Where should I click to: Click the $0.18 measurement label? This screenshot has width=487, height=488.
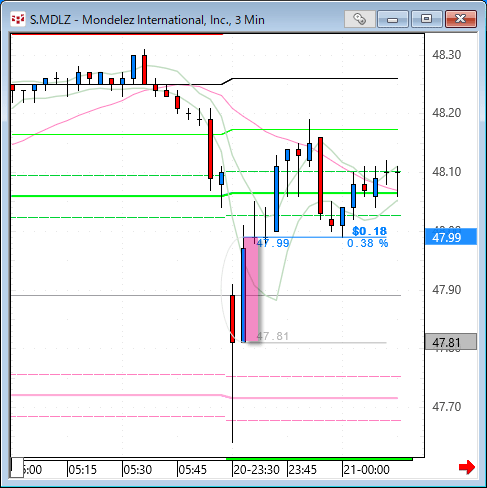click(369, 231)
